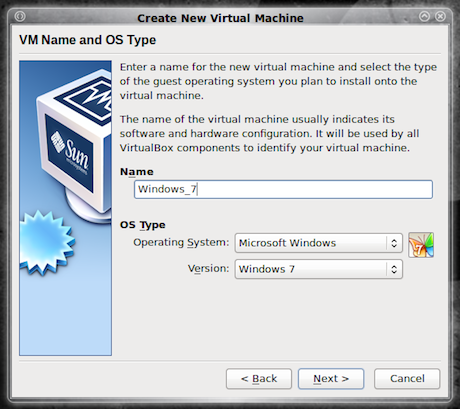
Task: Focus the Name text field containing Windows_7
Action: (283, 189)
